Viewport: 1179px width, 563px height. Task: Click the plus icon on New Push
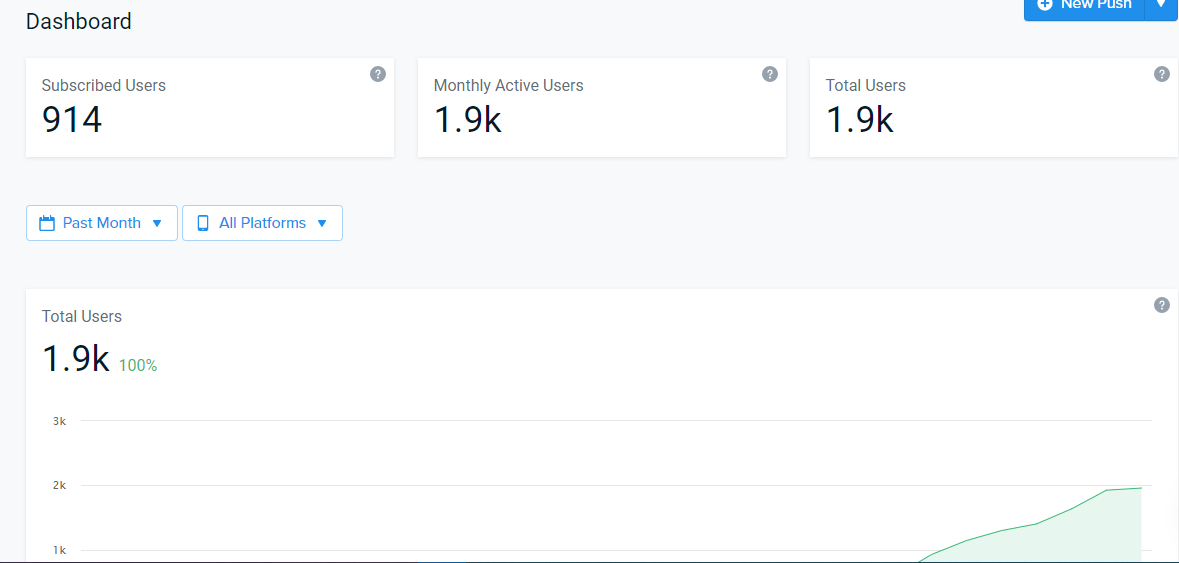click(1044, 5)
